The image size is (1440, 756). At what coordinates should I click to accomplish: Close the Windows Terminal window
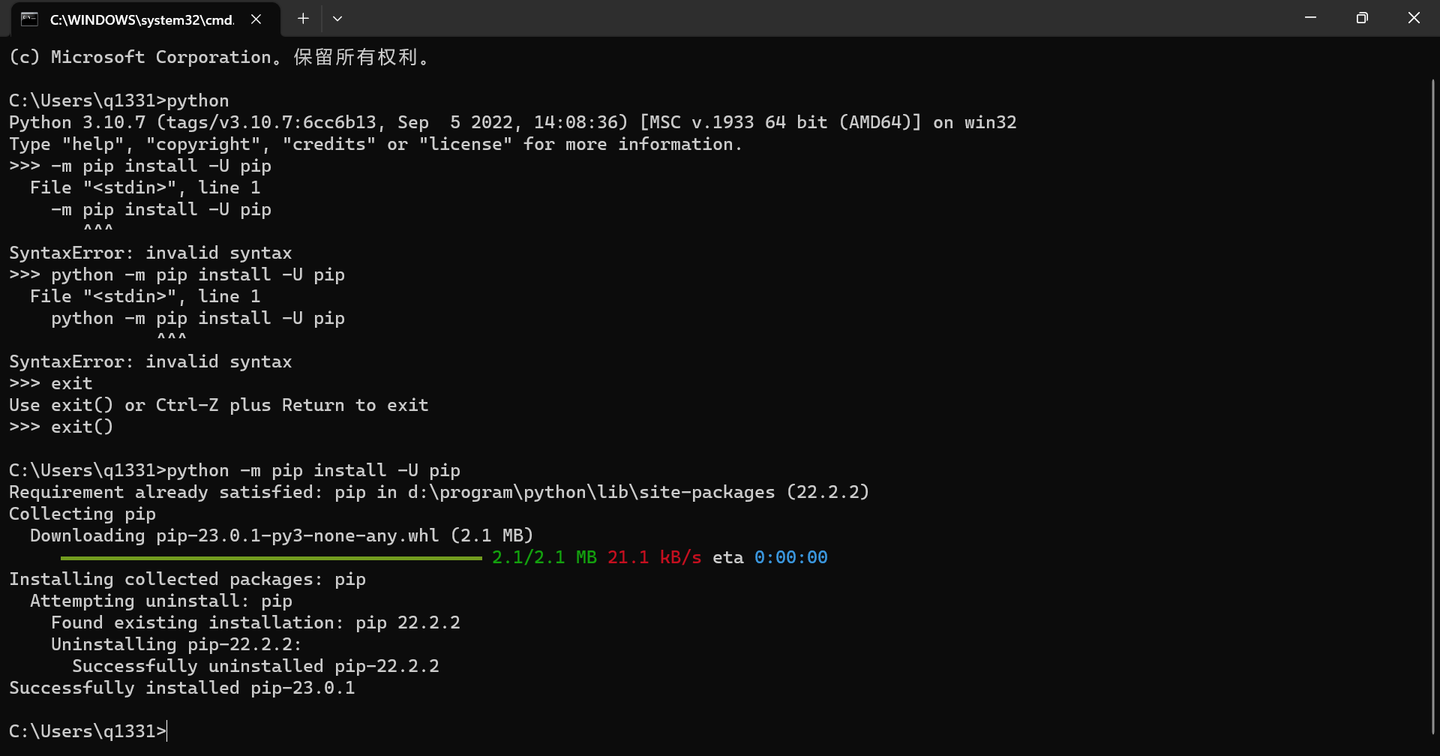1414,18
